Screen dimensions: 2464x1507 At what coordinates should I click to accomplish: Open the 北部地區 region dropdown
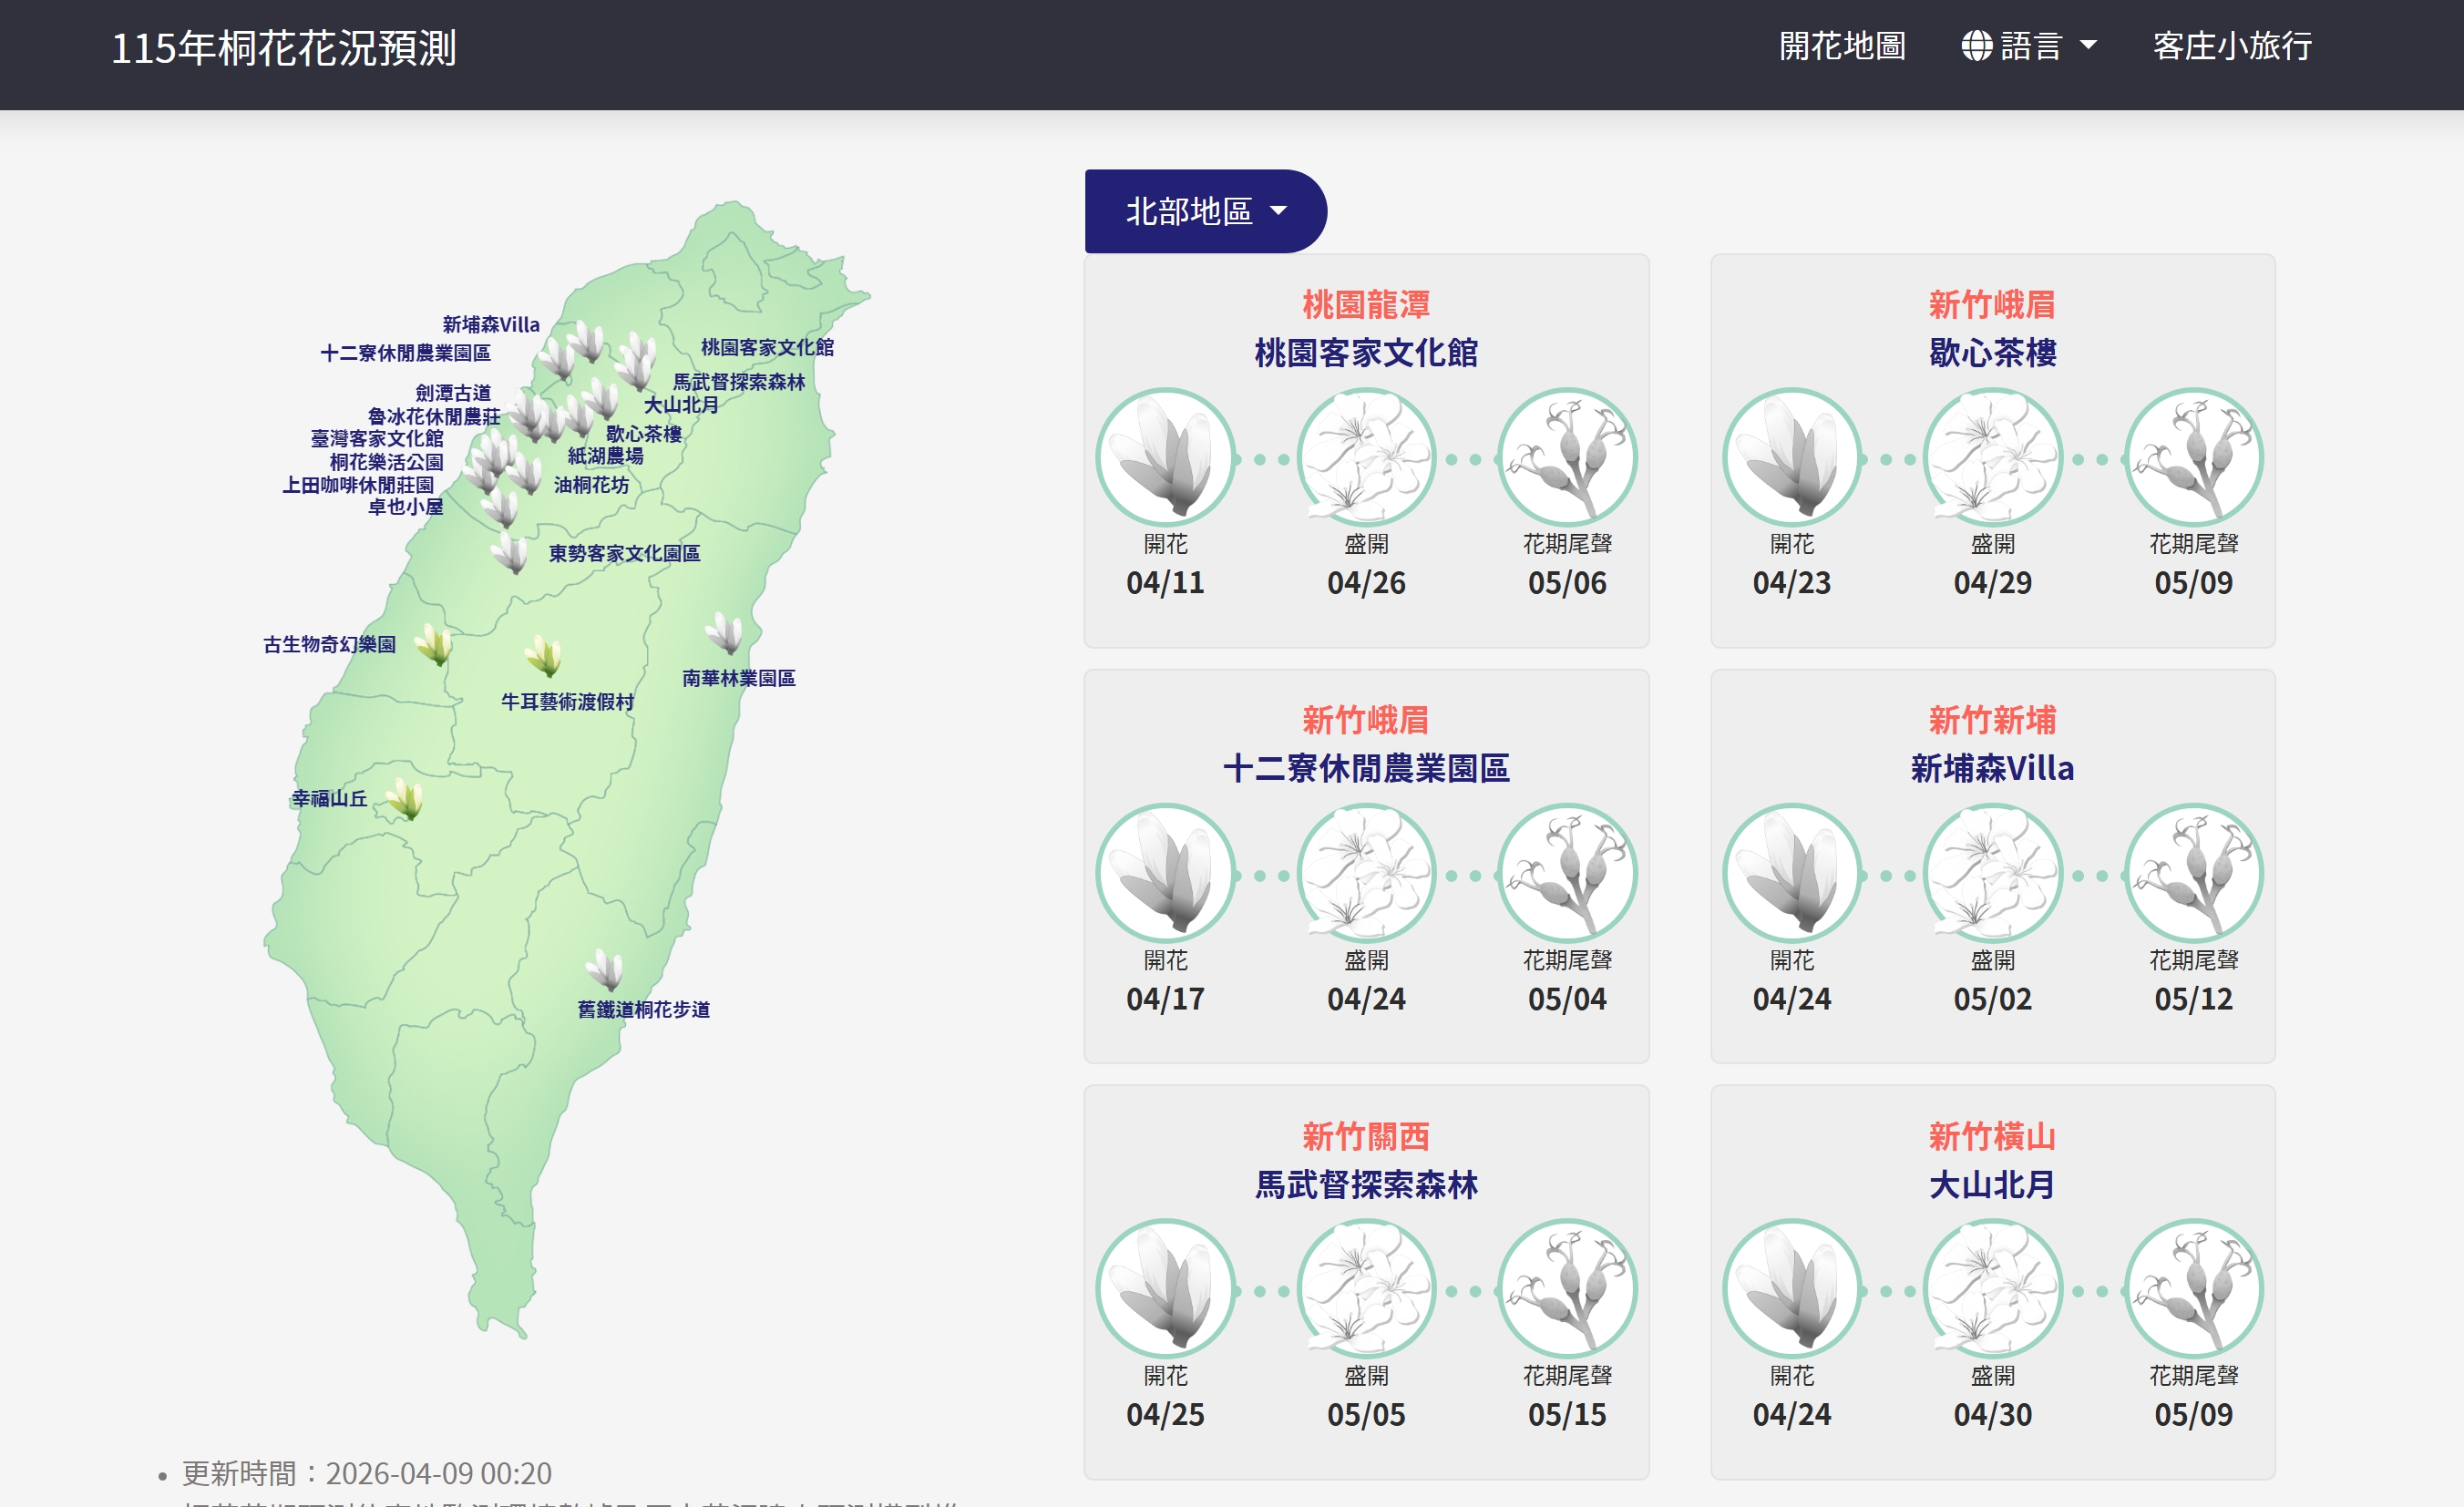1205,211
